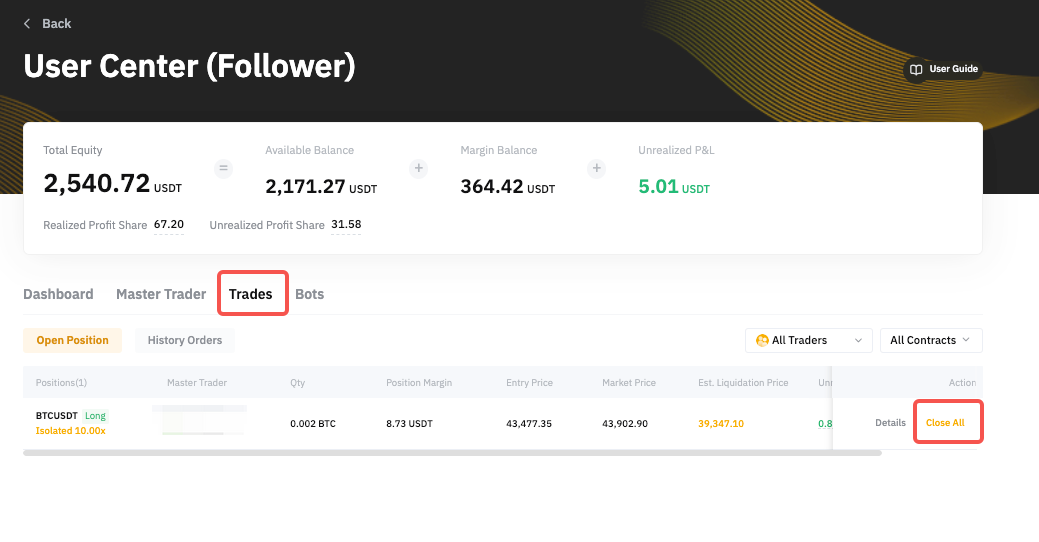1039x542 pixels.
Task: Go to the Bots tab
Action: pos(309,294)
